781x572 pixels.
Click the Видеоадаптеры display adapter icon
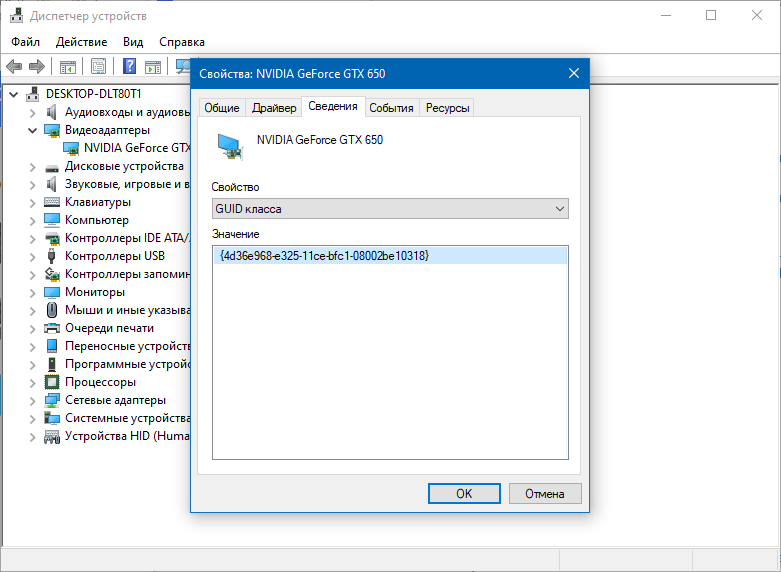click(x=52, y=131)
